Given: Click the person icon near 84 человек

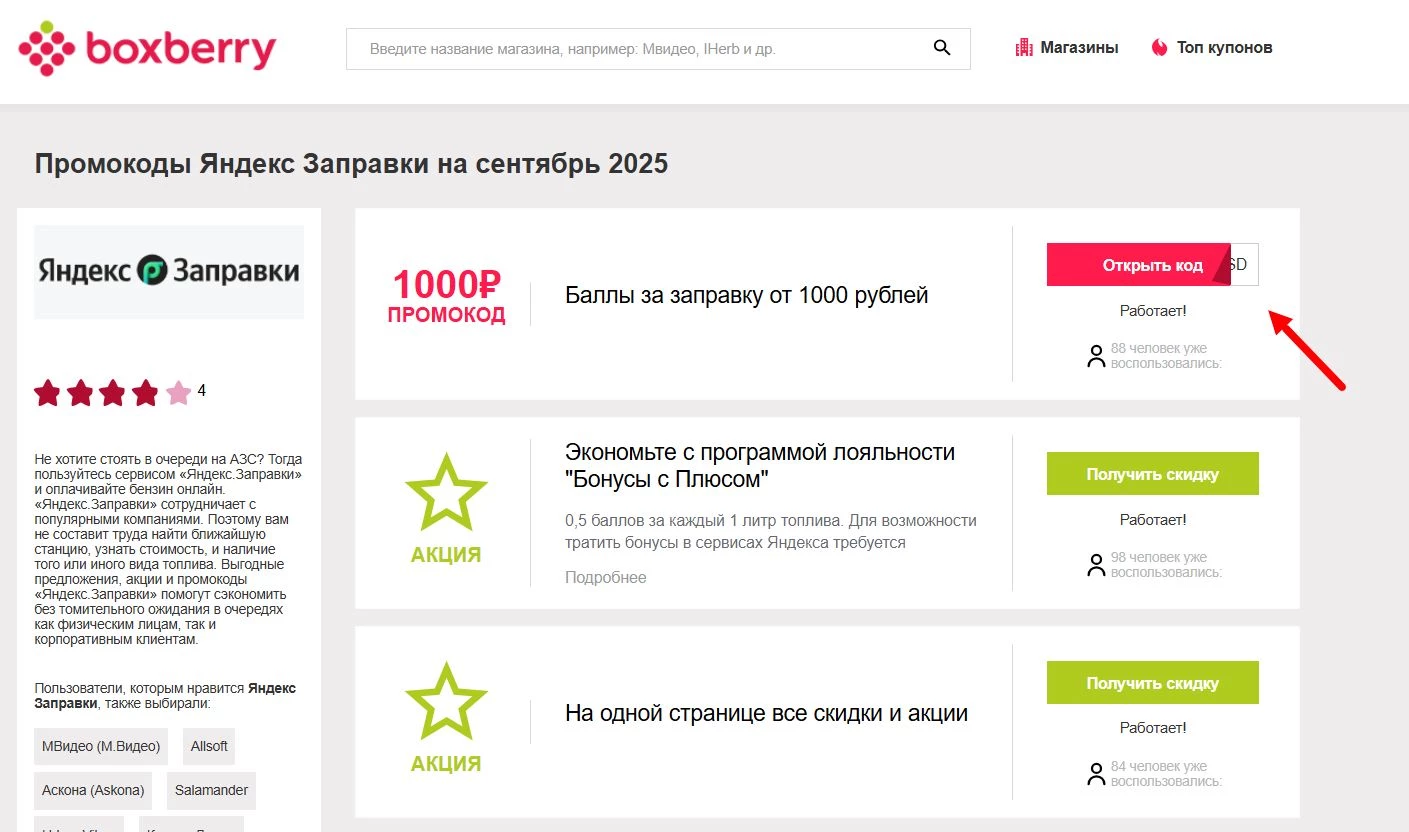Looking at the screenshot, I should click(1095, 773).
